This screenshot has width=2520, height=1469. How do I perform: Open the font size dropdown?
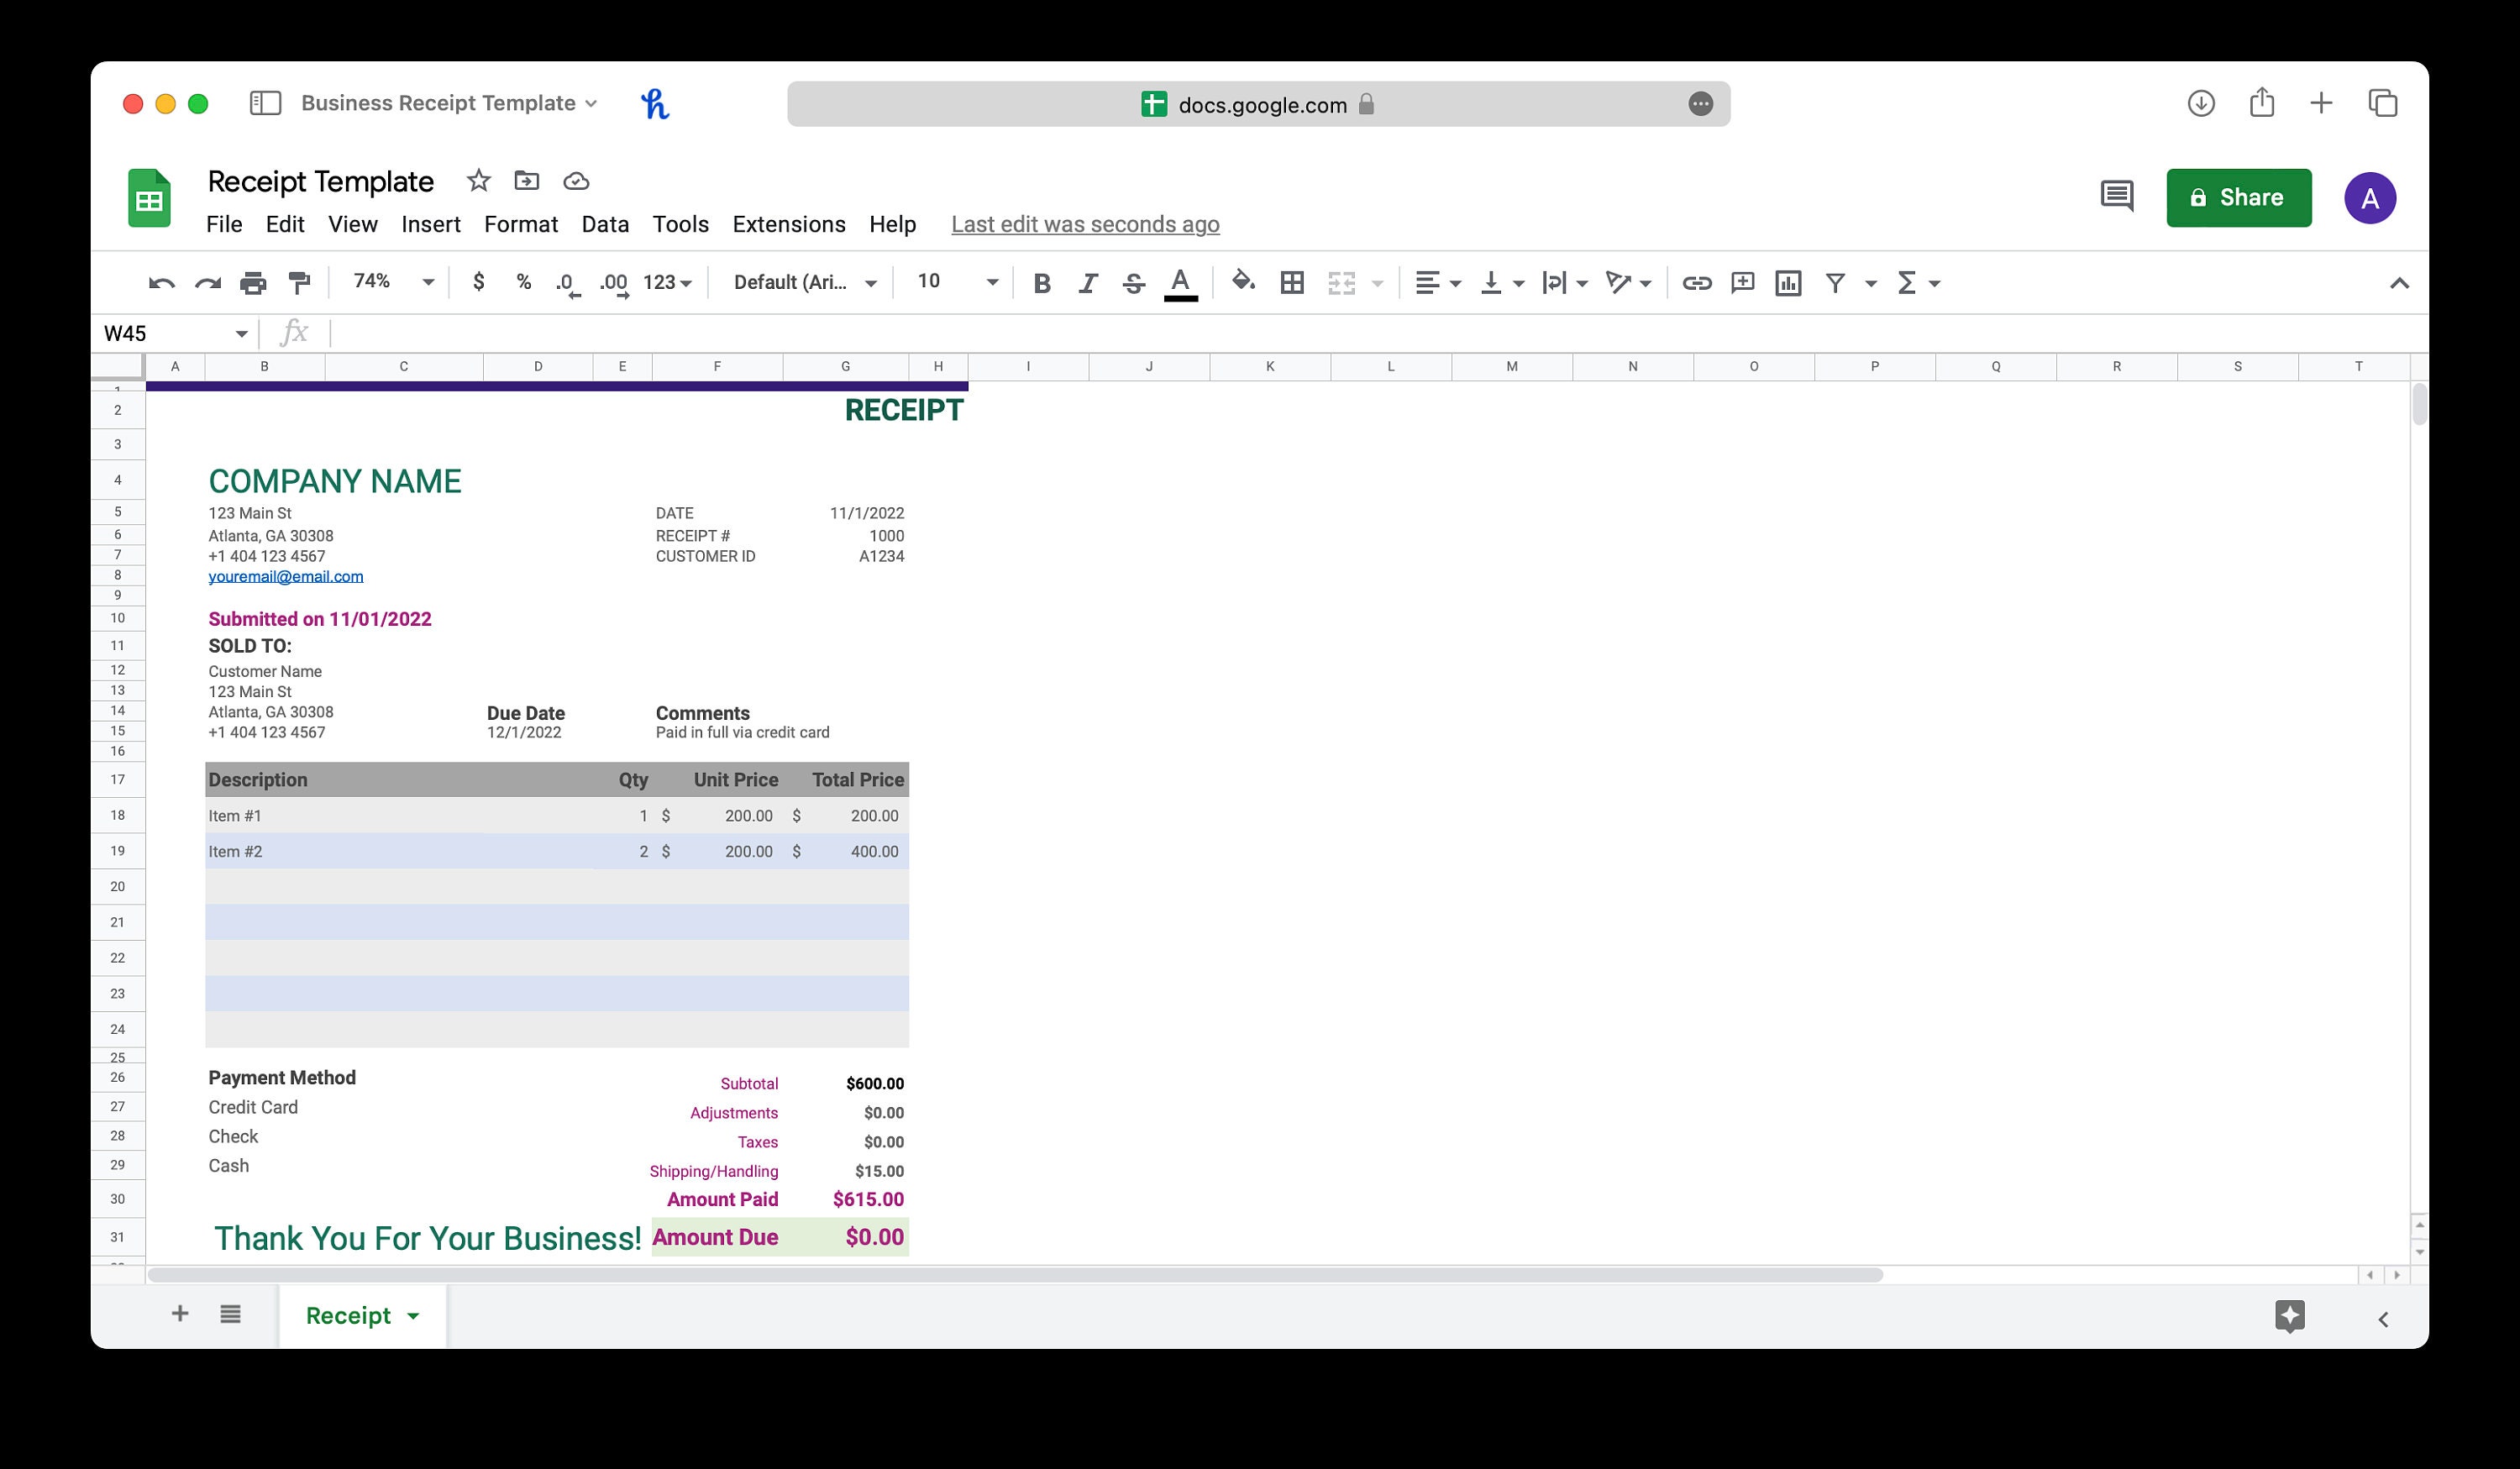click(x=991, y=282)
